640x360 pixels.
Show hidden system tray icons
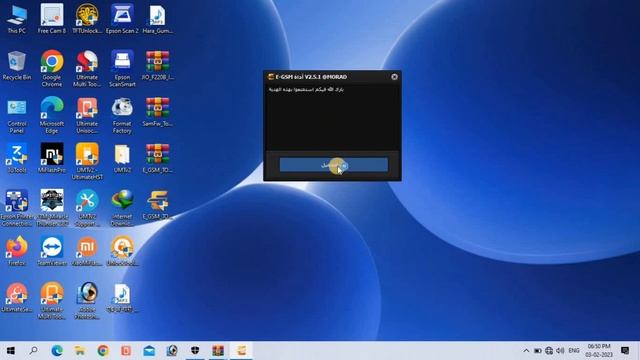click(x=526, y=351)
